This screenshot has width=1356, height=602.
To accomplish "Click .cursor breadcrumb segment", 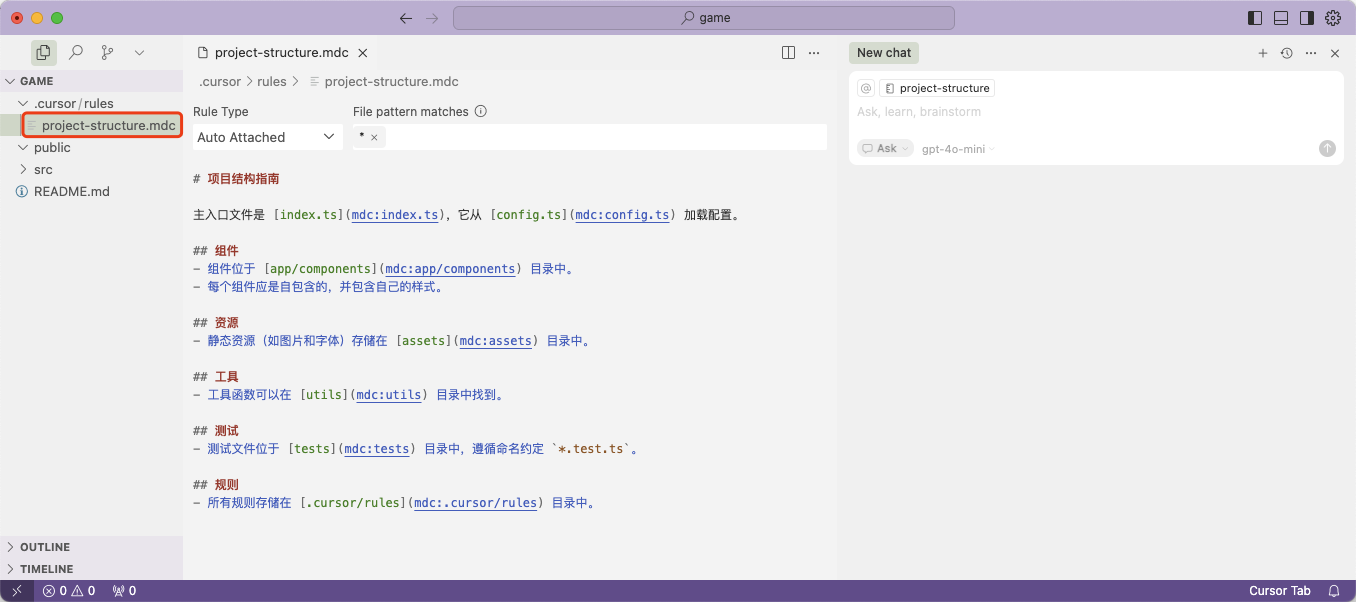I will [220, 82].
